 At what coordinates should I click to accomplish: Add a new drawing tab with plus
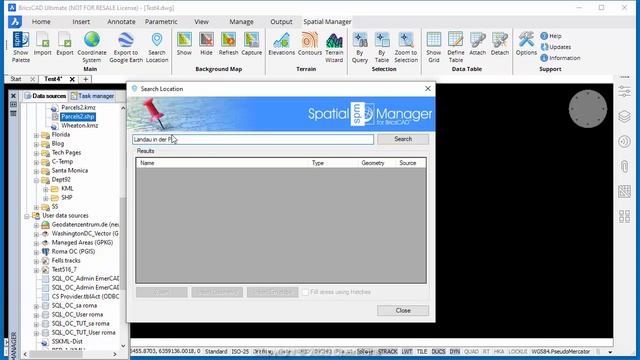tap(85, 79)
